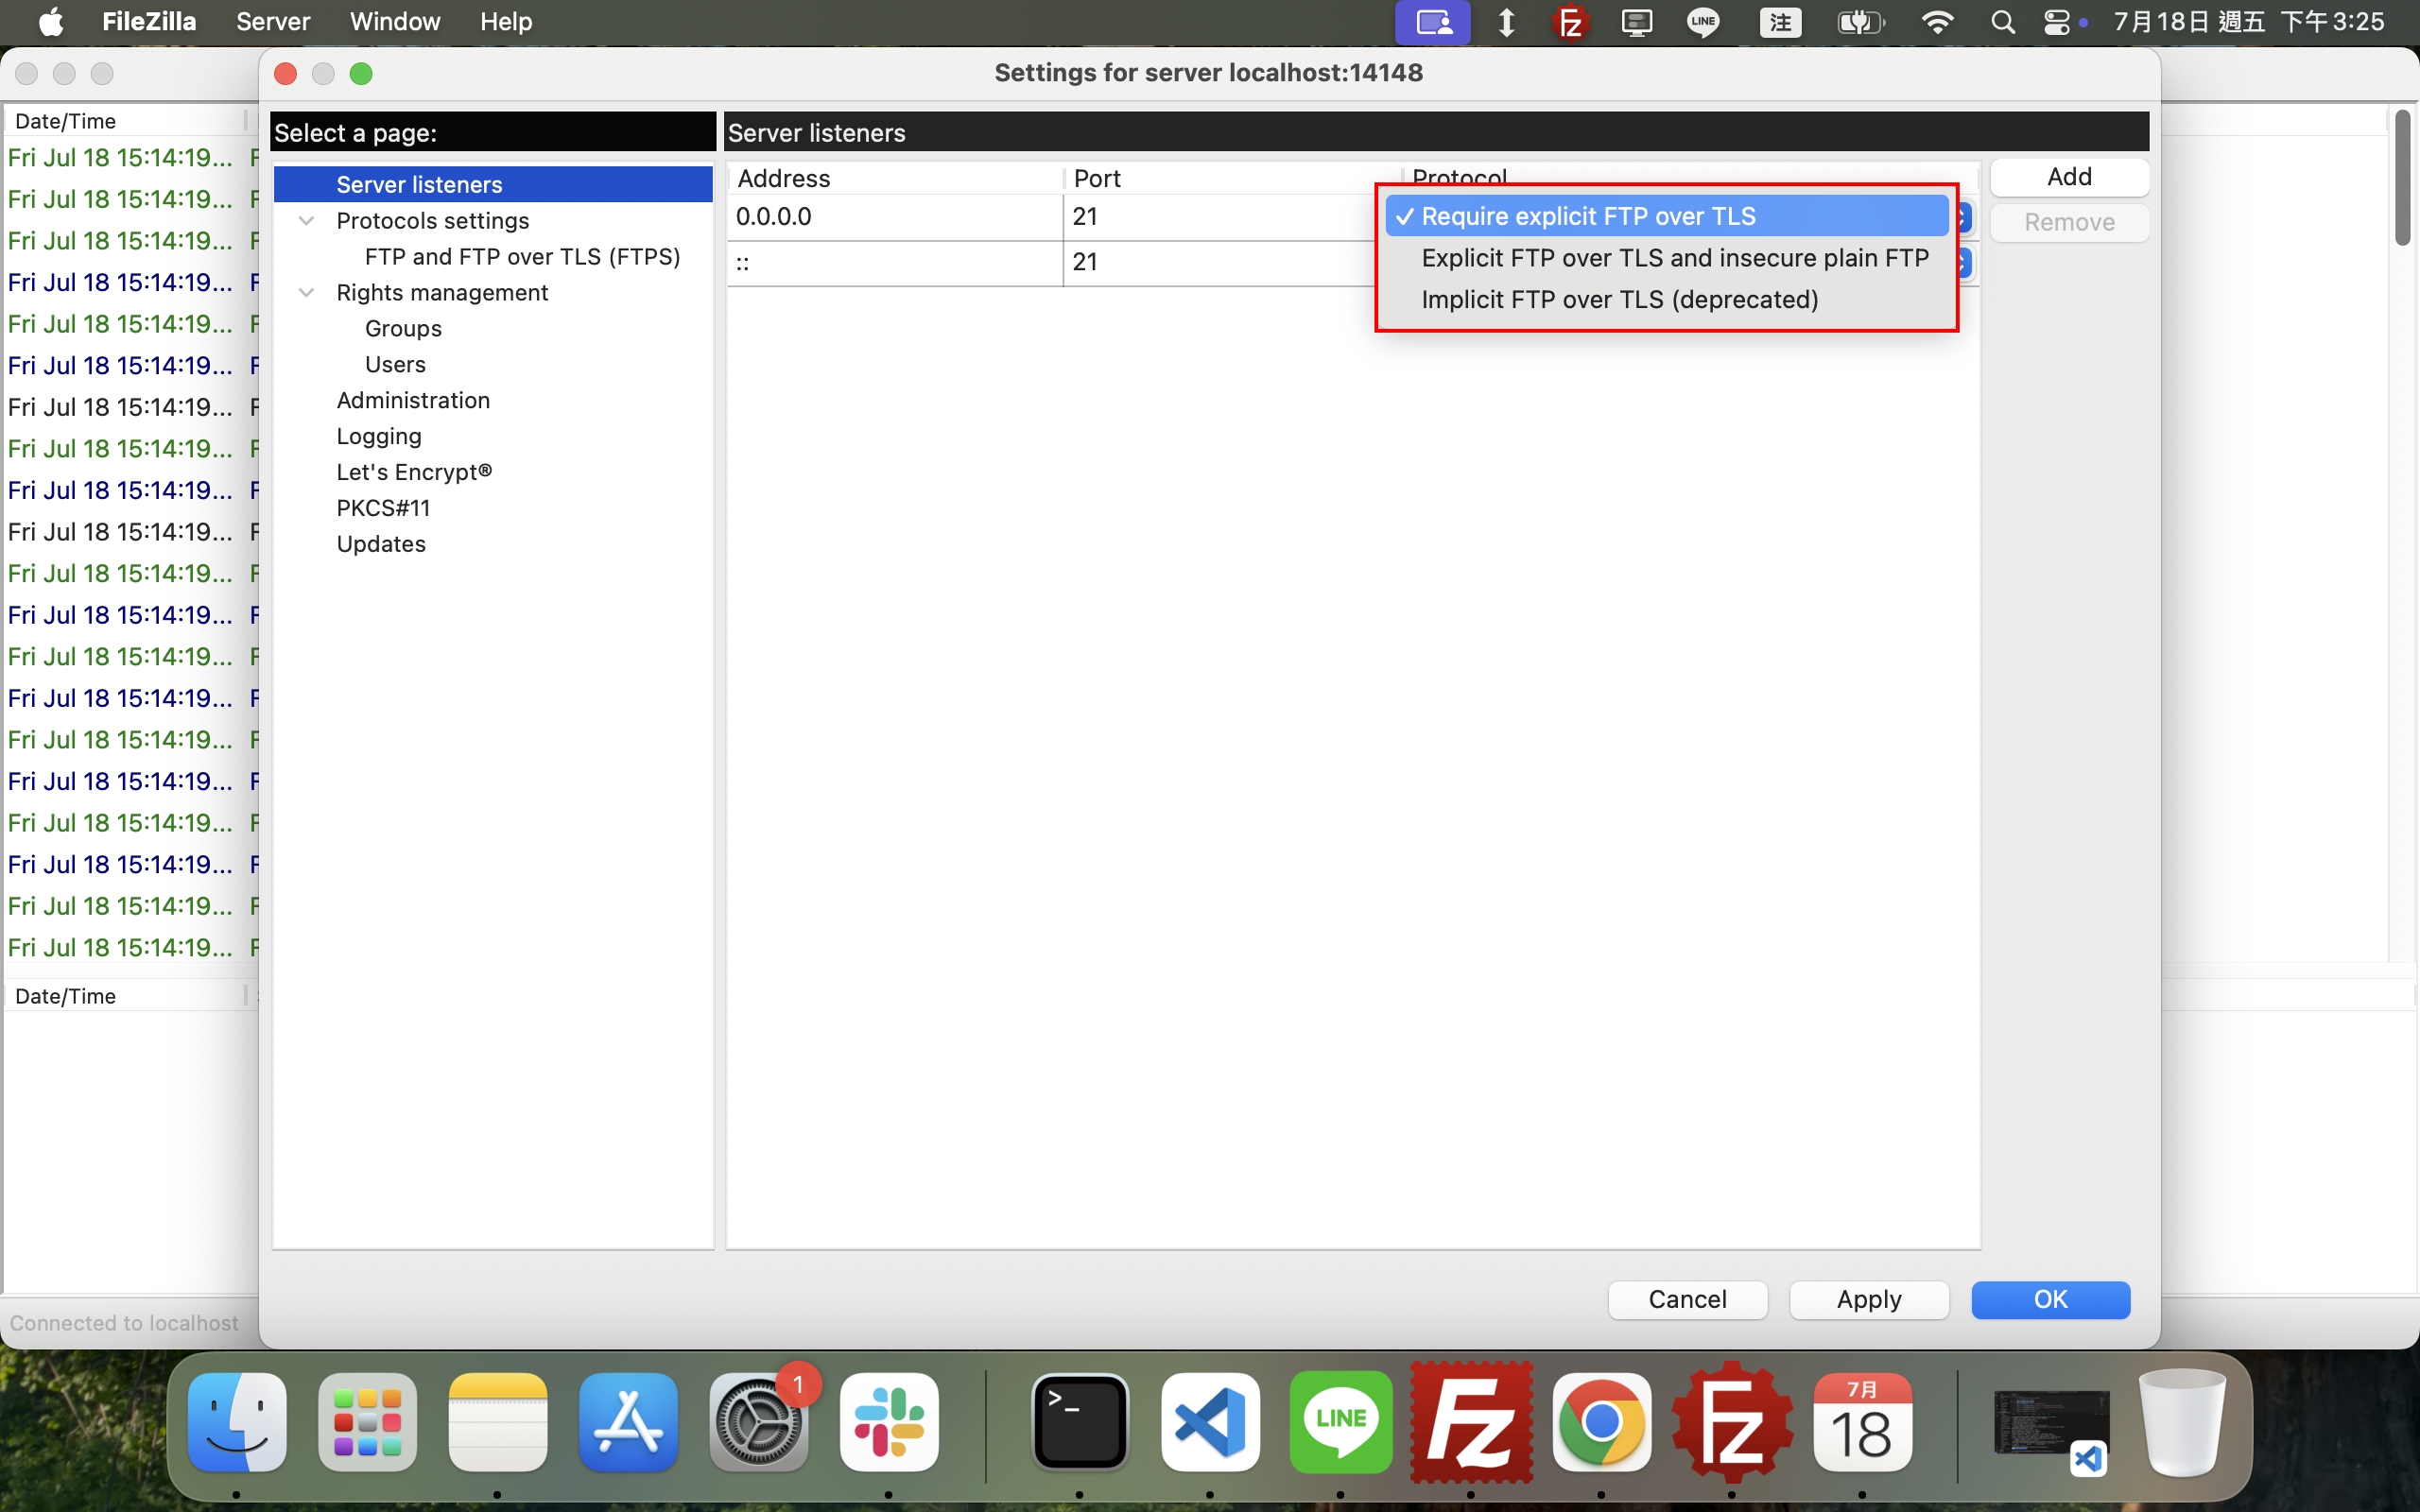
Task: Open Slack from the Dock
Action: 889,1422
